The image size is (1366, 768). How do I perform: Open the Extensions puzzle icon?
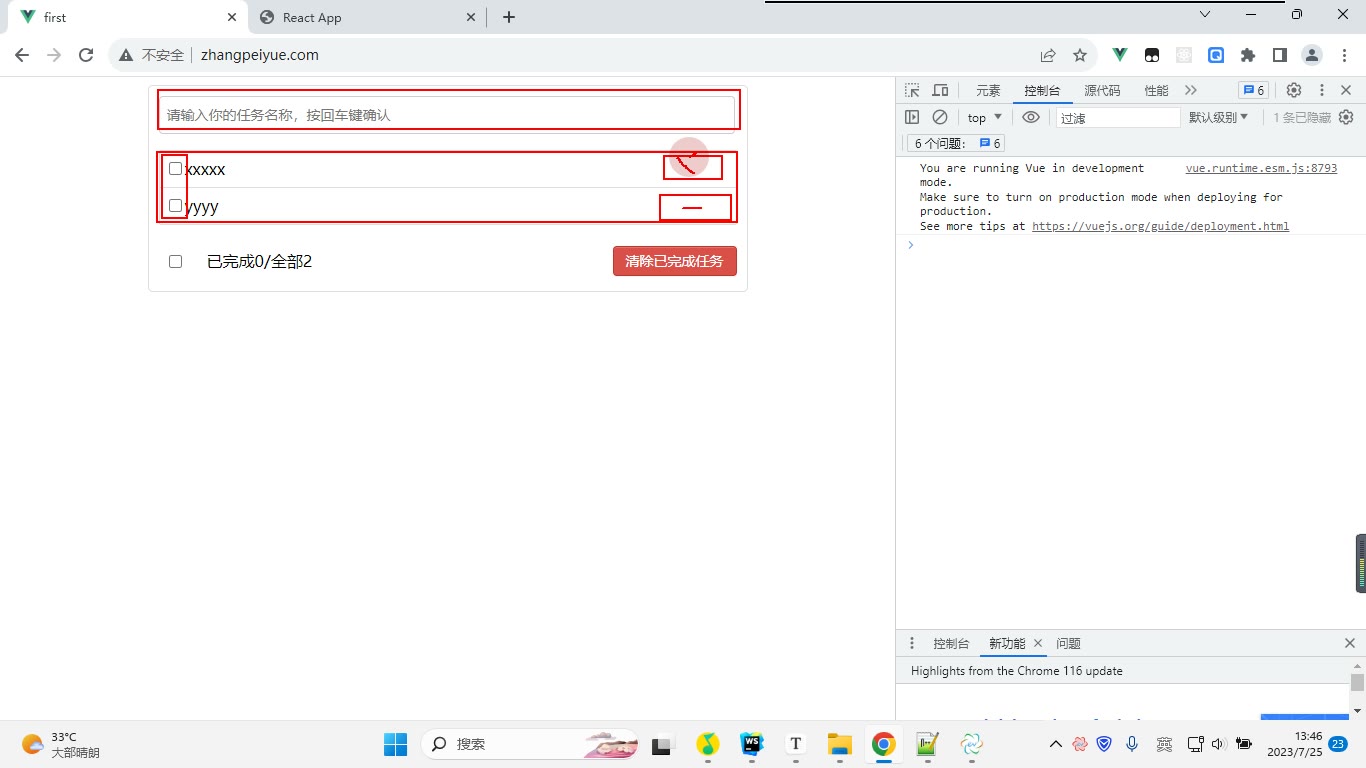pos(1248,55)
